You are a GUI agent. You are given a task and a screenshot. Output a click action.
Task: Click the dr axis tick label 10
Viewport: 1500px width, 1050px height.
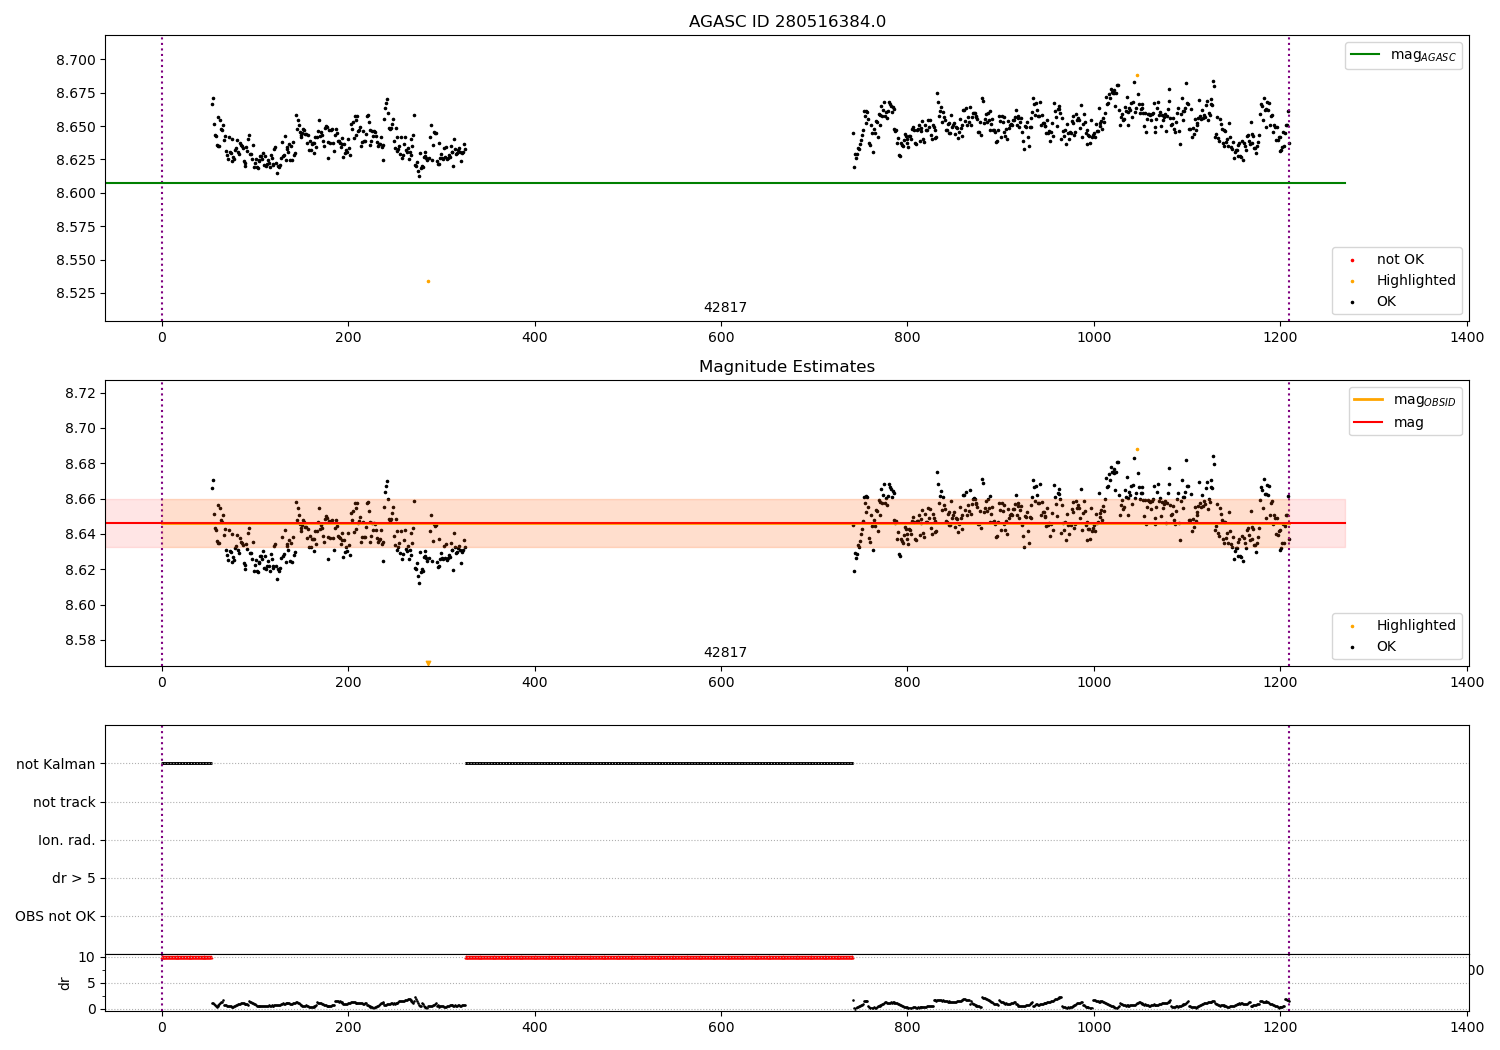87,957
